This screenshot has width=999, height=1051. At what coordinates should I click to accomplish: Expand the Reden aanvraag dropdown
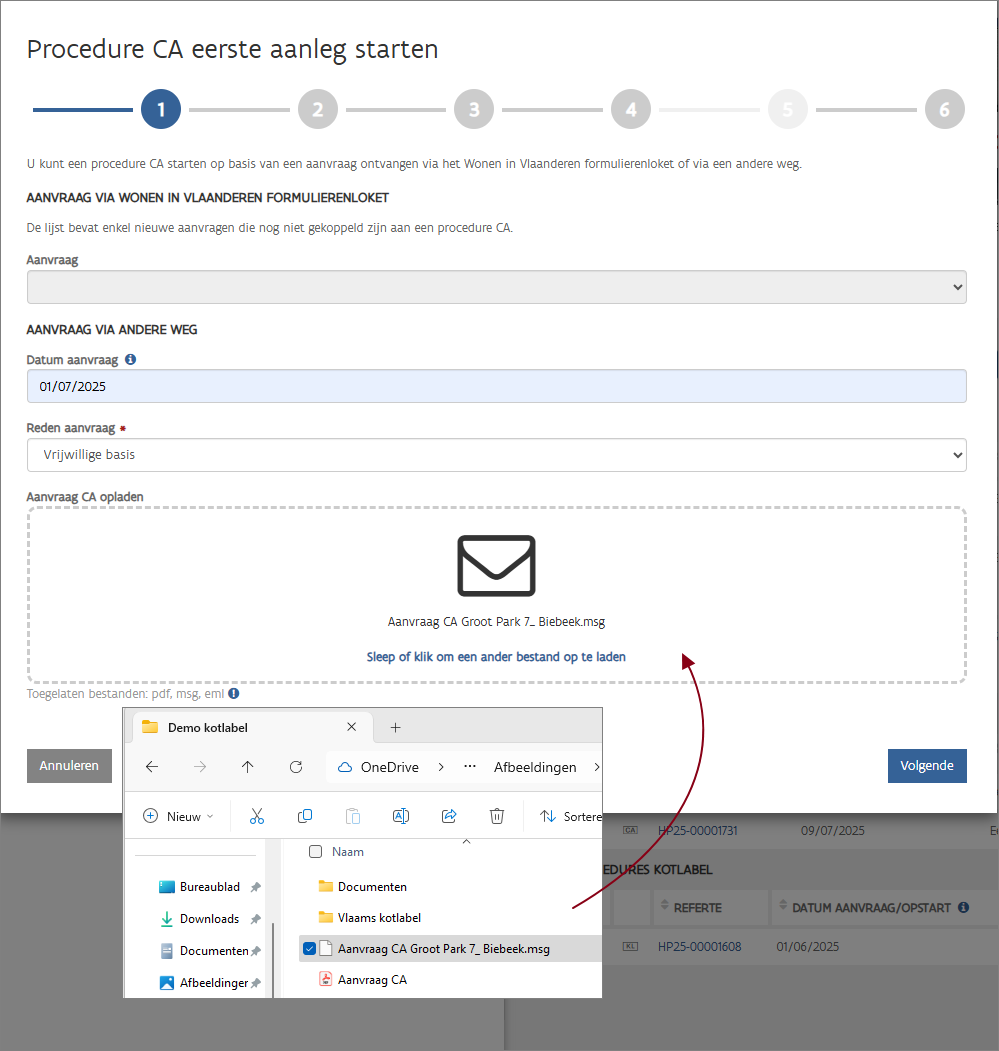point(496,455)
